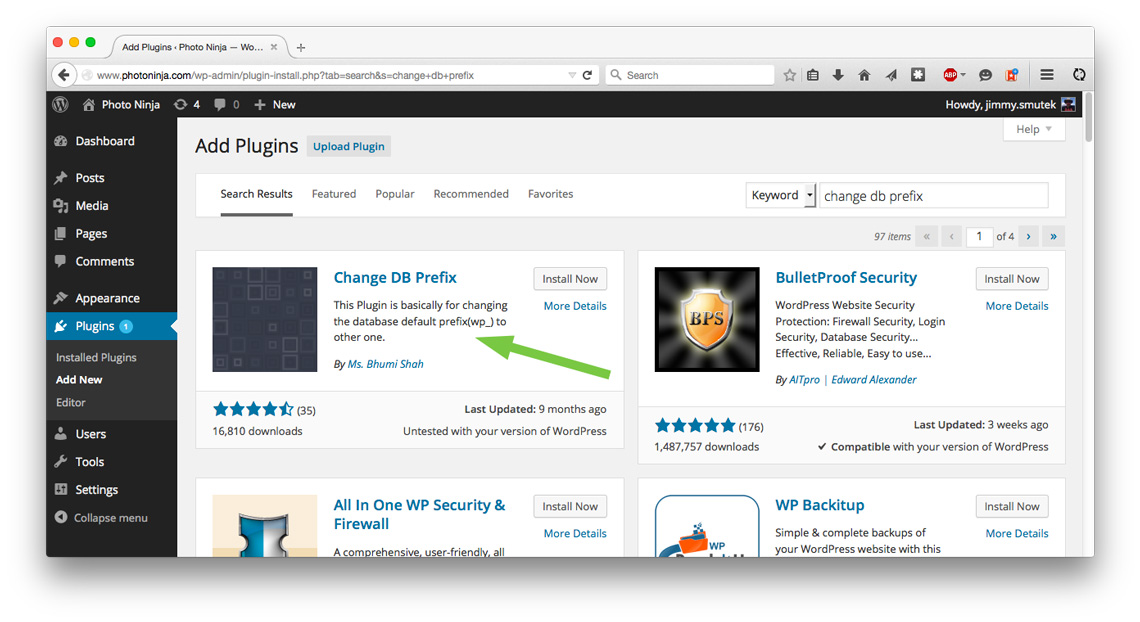Reload the page with refresh icon
Viewport: 1140px width, 622px height.
(x=587, y=75)
